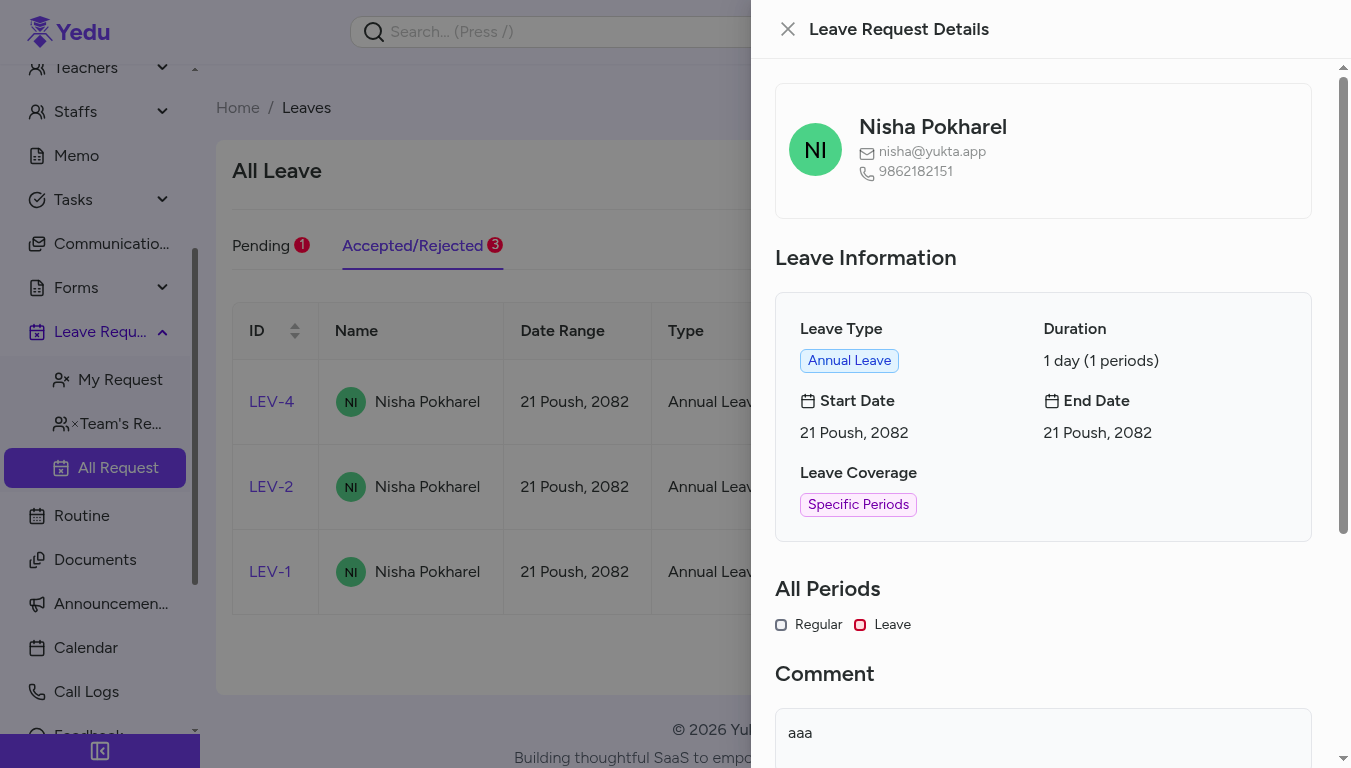Screen dimensions: 1351x768
Task: Switch to the Accepted/Rejected tab
Action: click(x=413, y=245)
